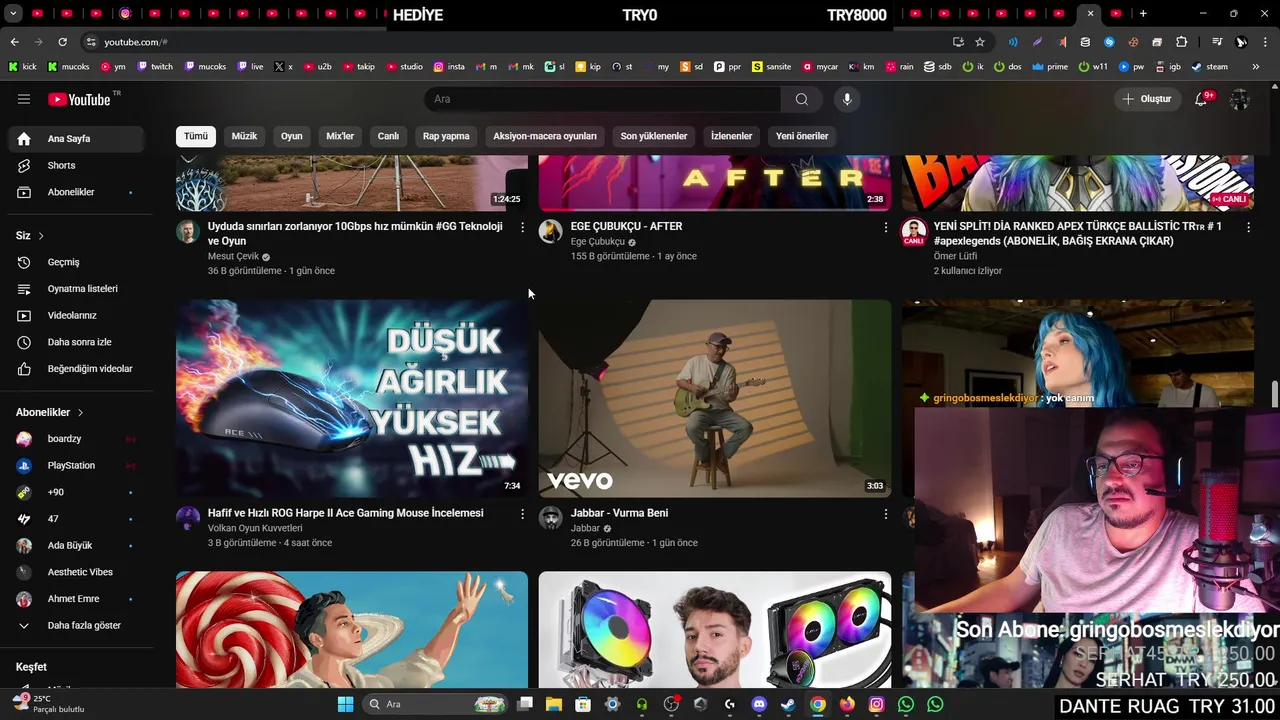The width and height of the screenshot is (1280, 720).
Task: Go back with browser back arrow
Action: (x=14, y=42)
